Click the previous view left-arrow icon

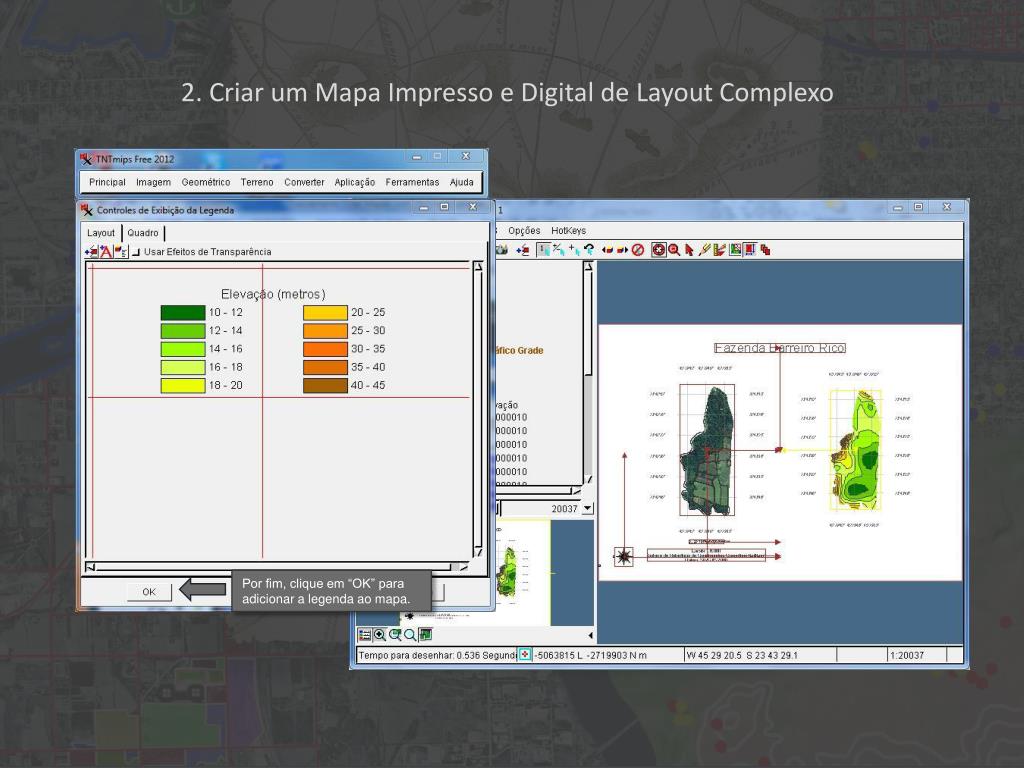click(607, 250)
